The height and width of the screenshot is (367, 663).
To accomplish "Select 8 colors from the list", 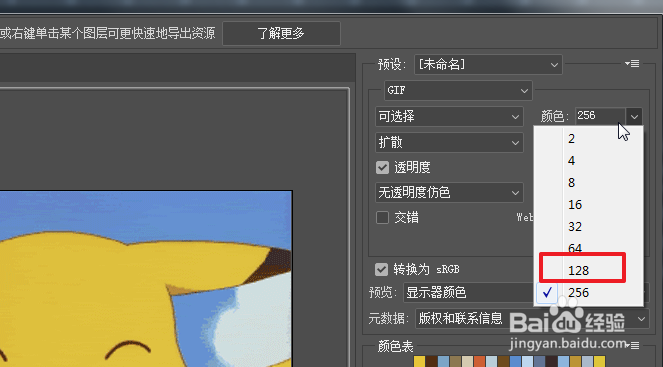I will pos(589,183).
